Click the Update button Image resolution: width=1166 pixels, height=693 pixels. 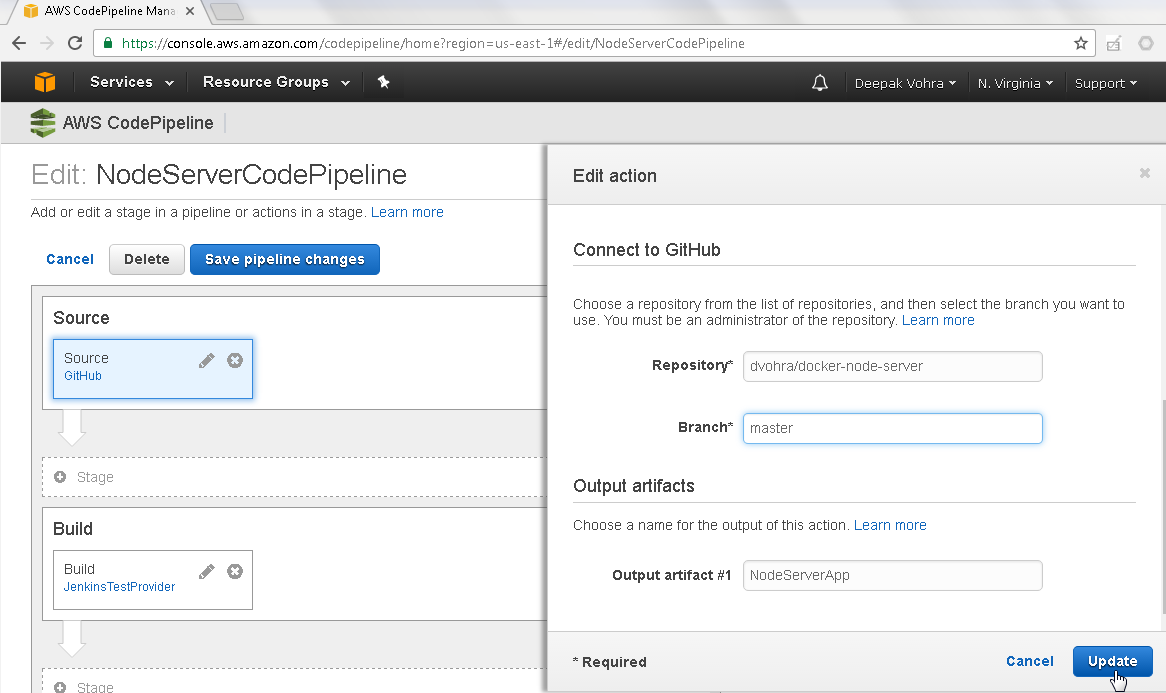(x=1112, y=661)
